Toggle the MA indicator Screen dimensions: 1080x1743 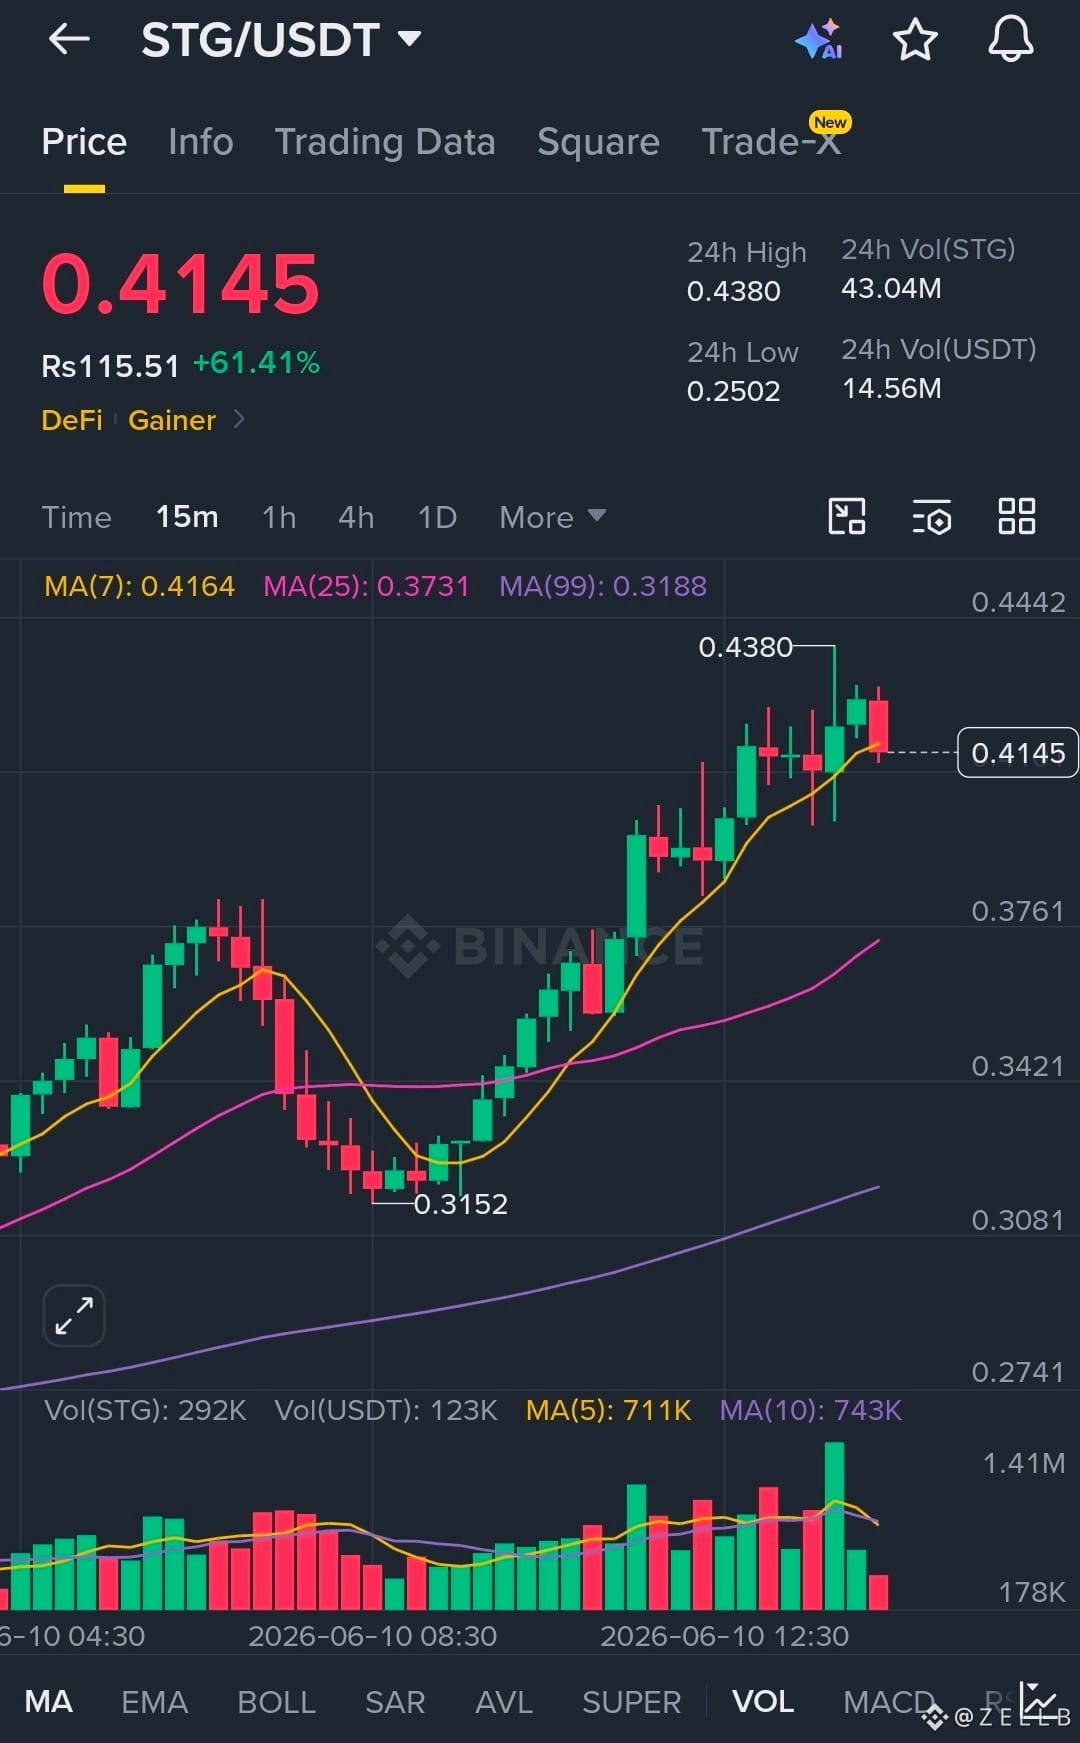point(49,1701)
